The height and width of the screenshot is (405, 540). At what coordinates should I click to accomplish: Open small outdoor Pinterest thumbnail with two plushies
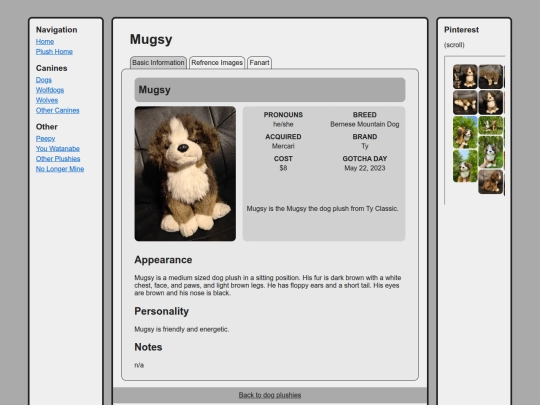pos(491,125)
